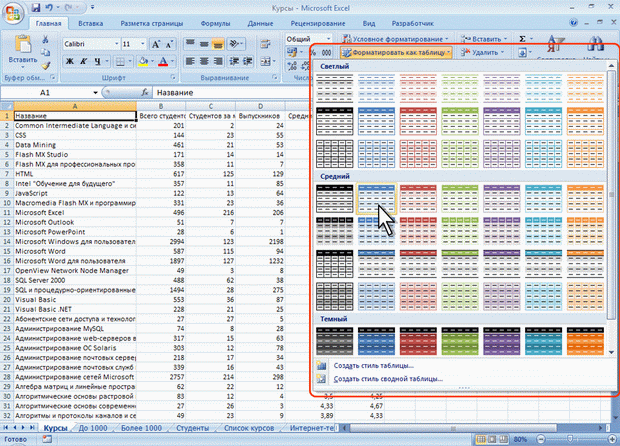The width and height of the screenshot is (620, 446).
Task: Zoom in with the plus button
Action: click(x=612, y=439)
